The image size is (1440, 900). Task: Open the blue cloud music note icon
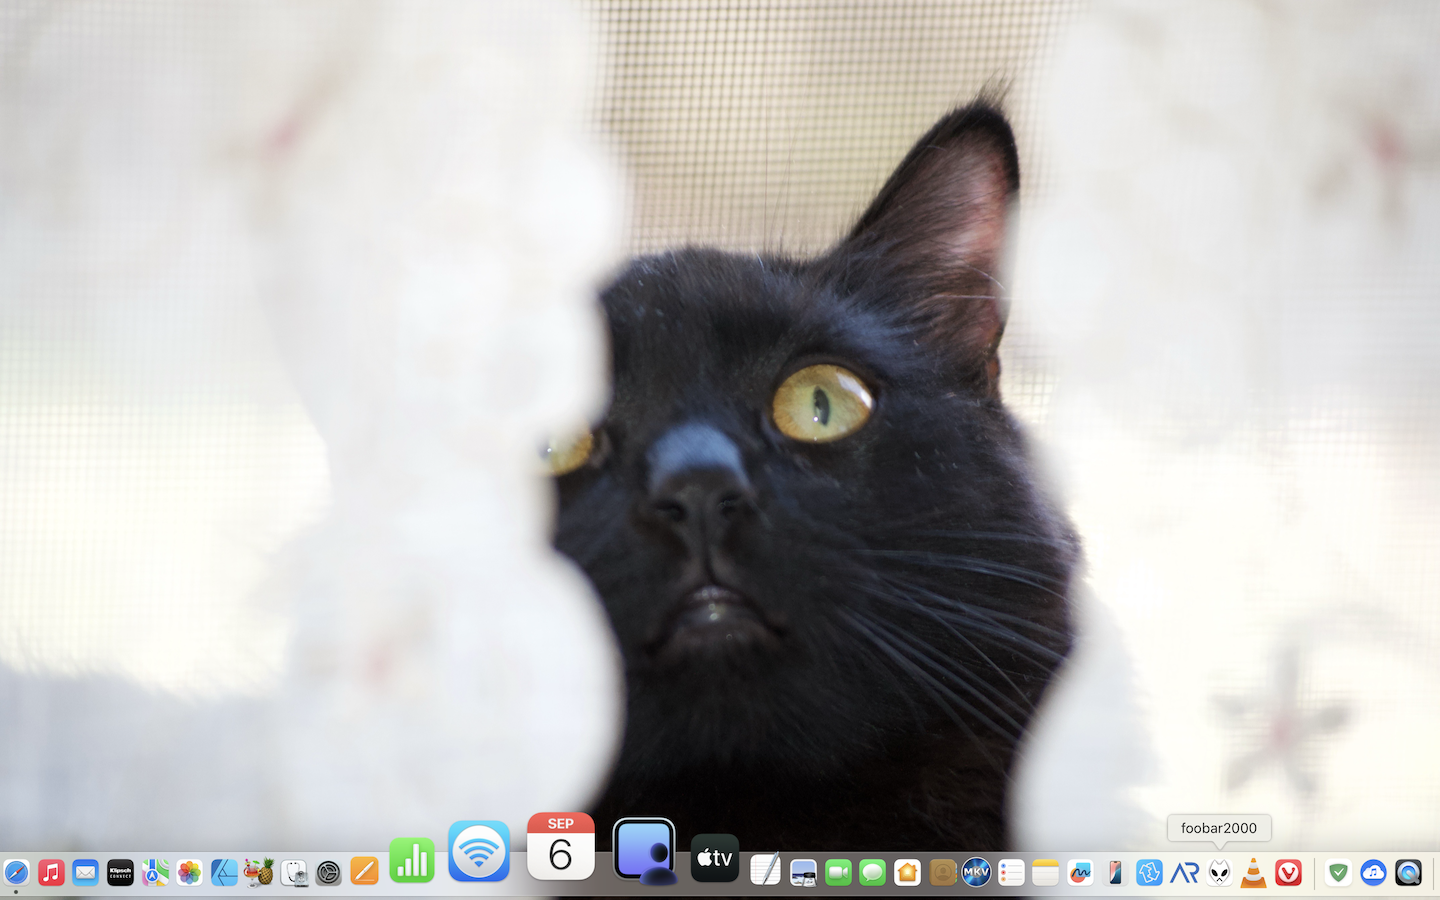(1373, 873)
